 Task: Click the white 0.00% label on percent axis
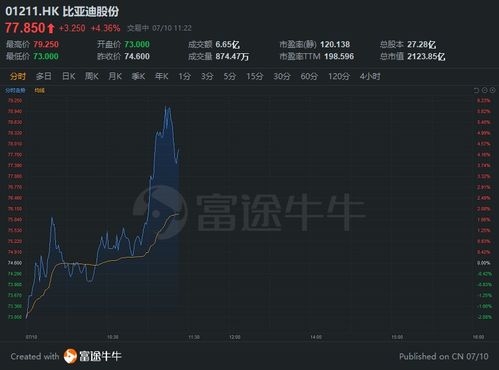coord(484,263)
